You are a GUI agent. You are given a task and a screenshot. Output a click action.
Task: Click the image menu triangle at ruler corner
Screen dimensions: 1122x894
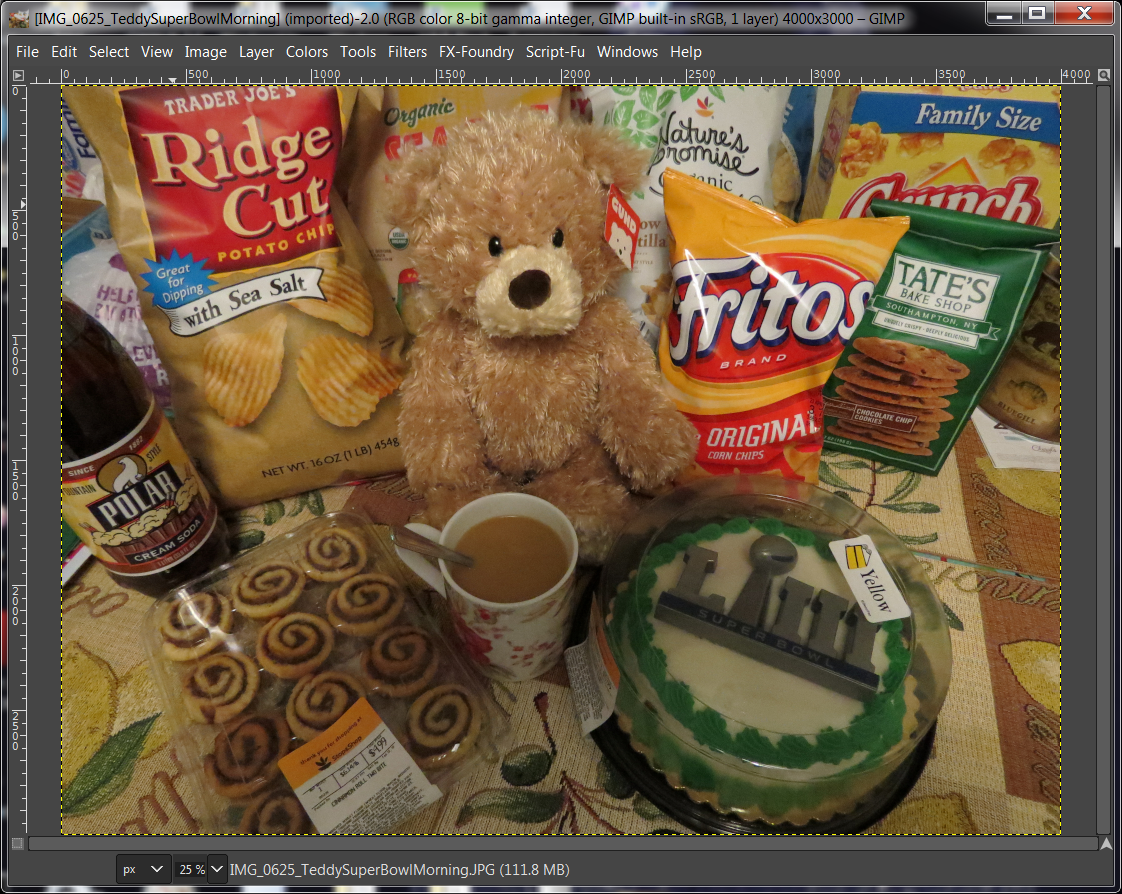tap(19, 75)
